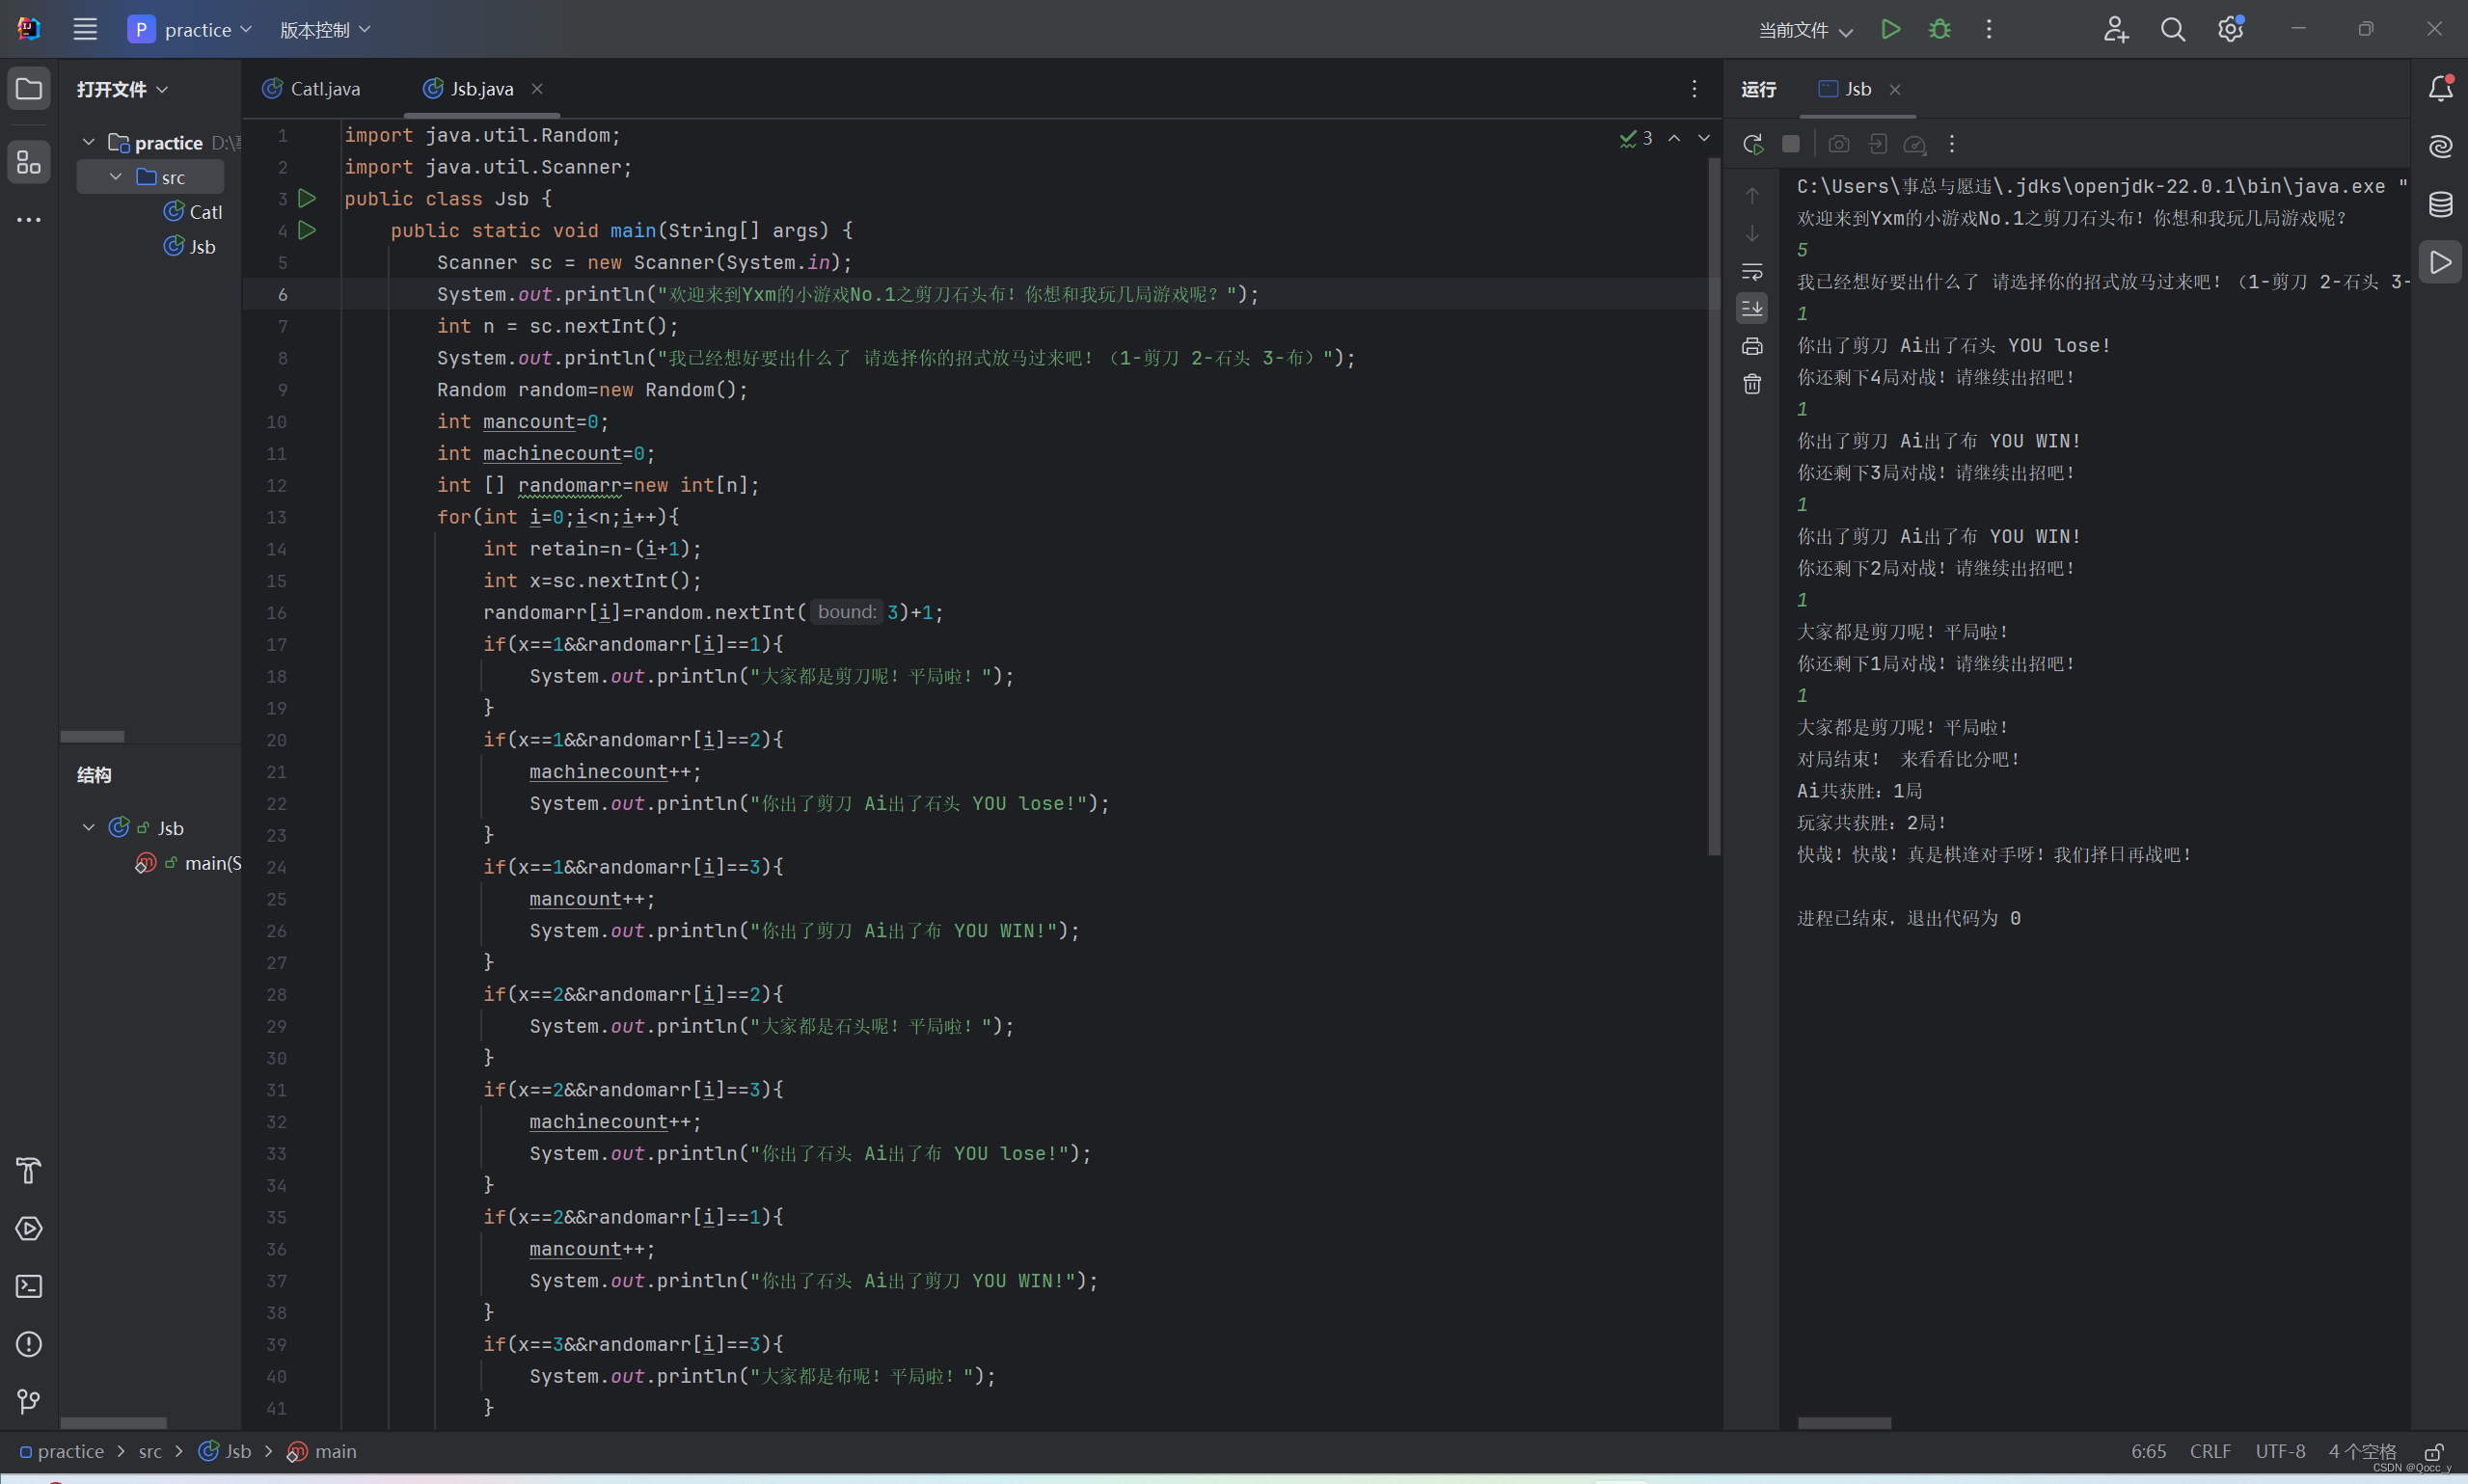The image size is (2468, 1484).
Task: Click the 4 个空格 indent setting
Action: point(2362,1451)
